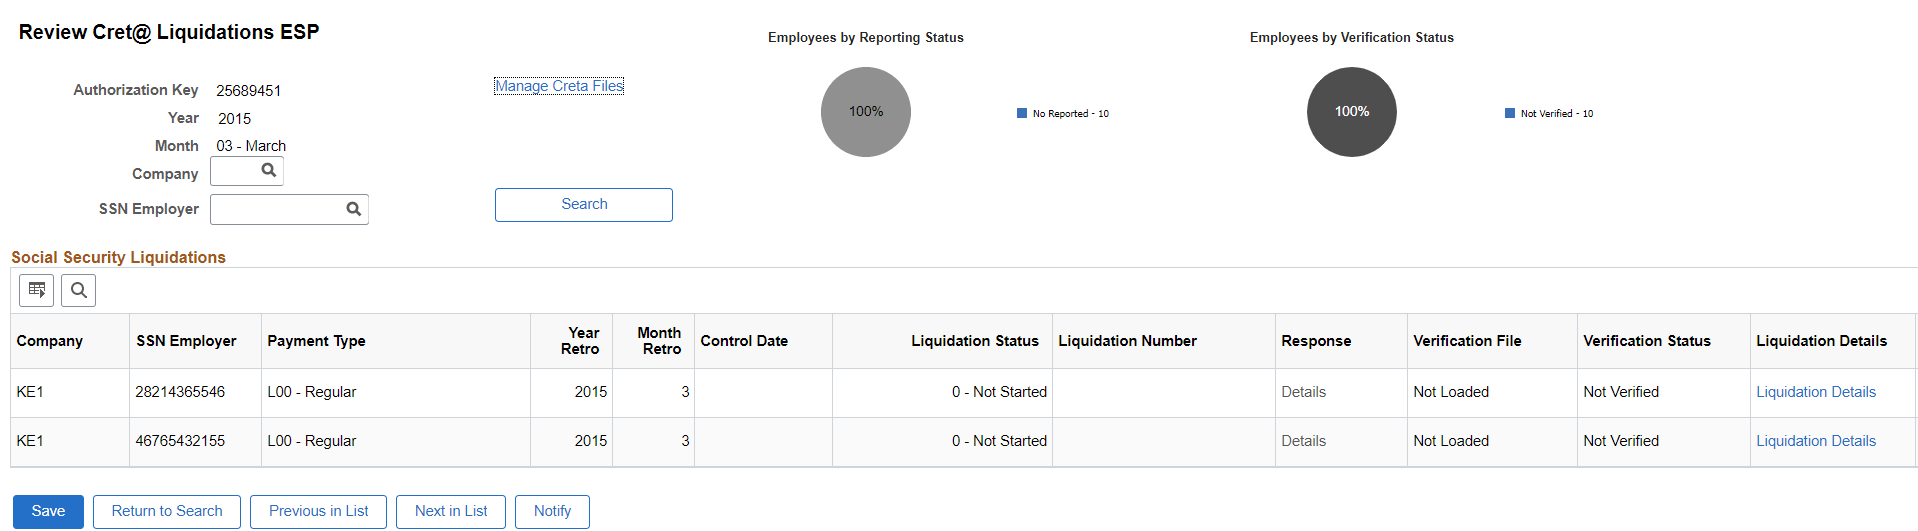Click Authorization Key value 25689451
This screenshot has width=1918, height=531.
click(x=249, y=91)
